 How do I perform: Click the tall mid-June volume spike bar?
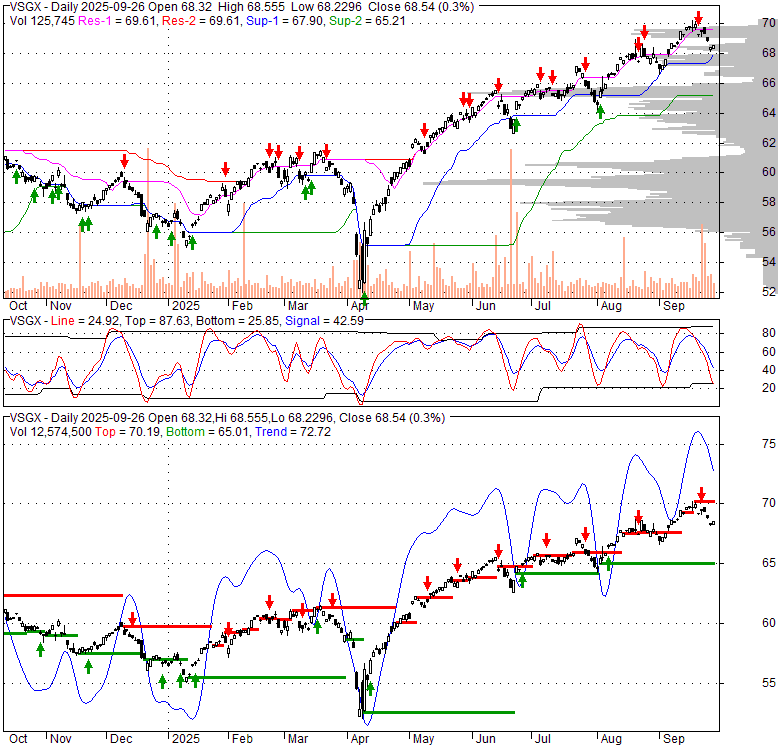(x=511, y=223)
